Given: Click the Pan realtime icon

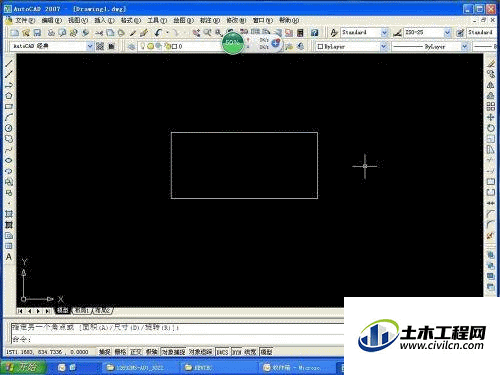Looking at the screenshot, I should point(196,33).
